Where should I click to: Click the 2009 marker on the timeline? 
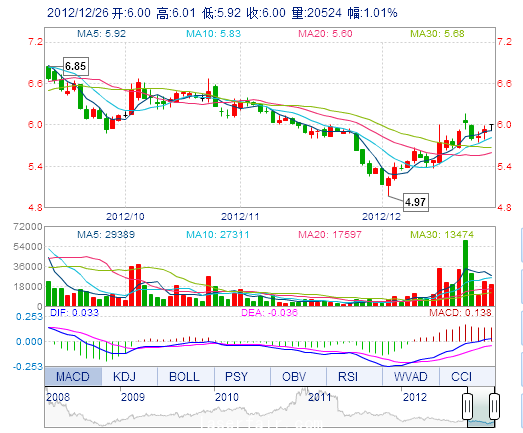tap(133, 397)
